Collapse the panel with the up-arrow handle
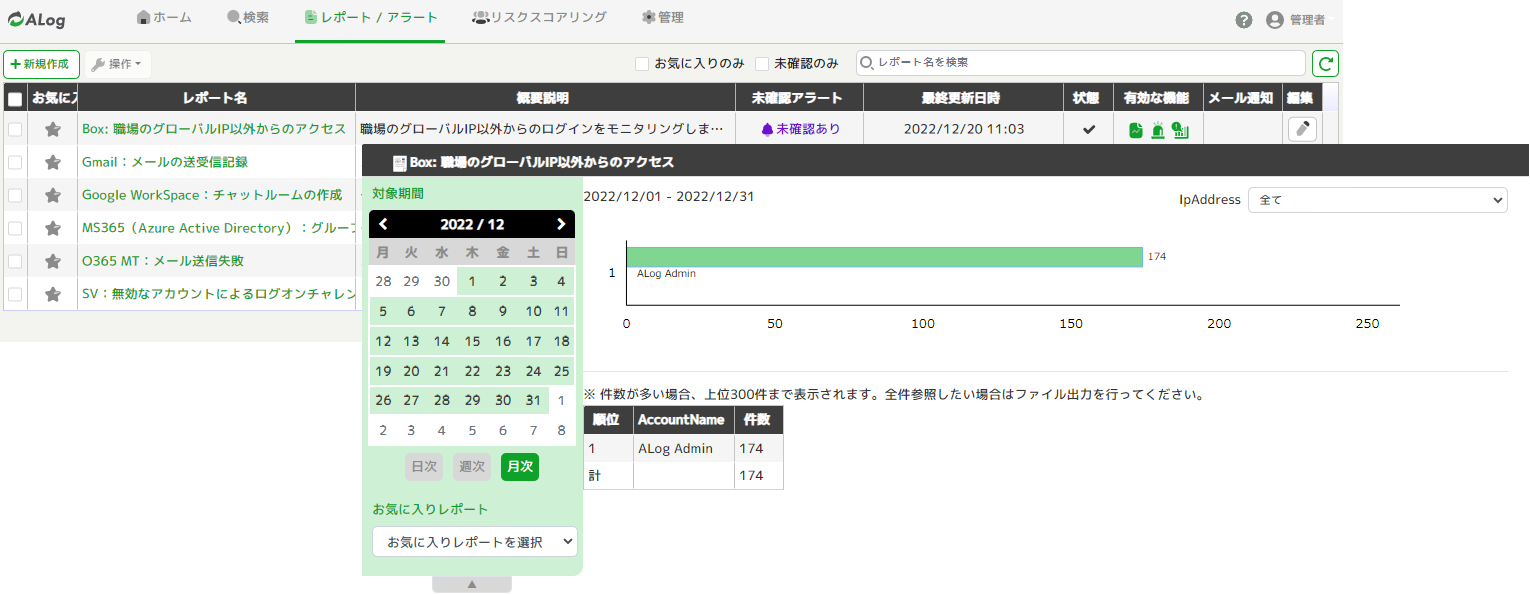1530x595 pixels. click(x=472, y=584)
